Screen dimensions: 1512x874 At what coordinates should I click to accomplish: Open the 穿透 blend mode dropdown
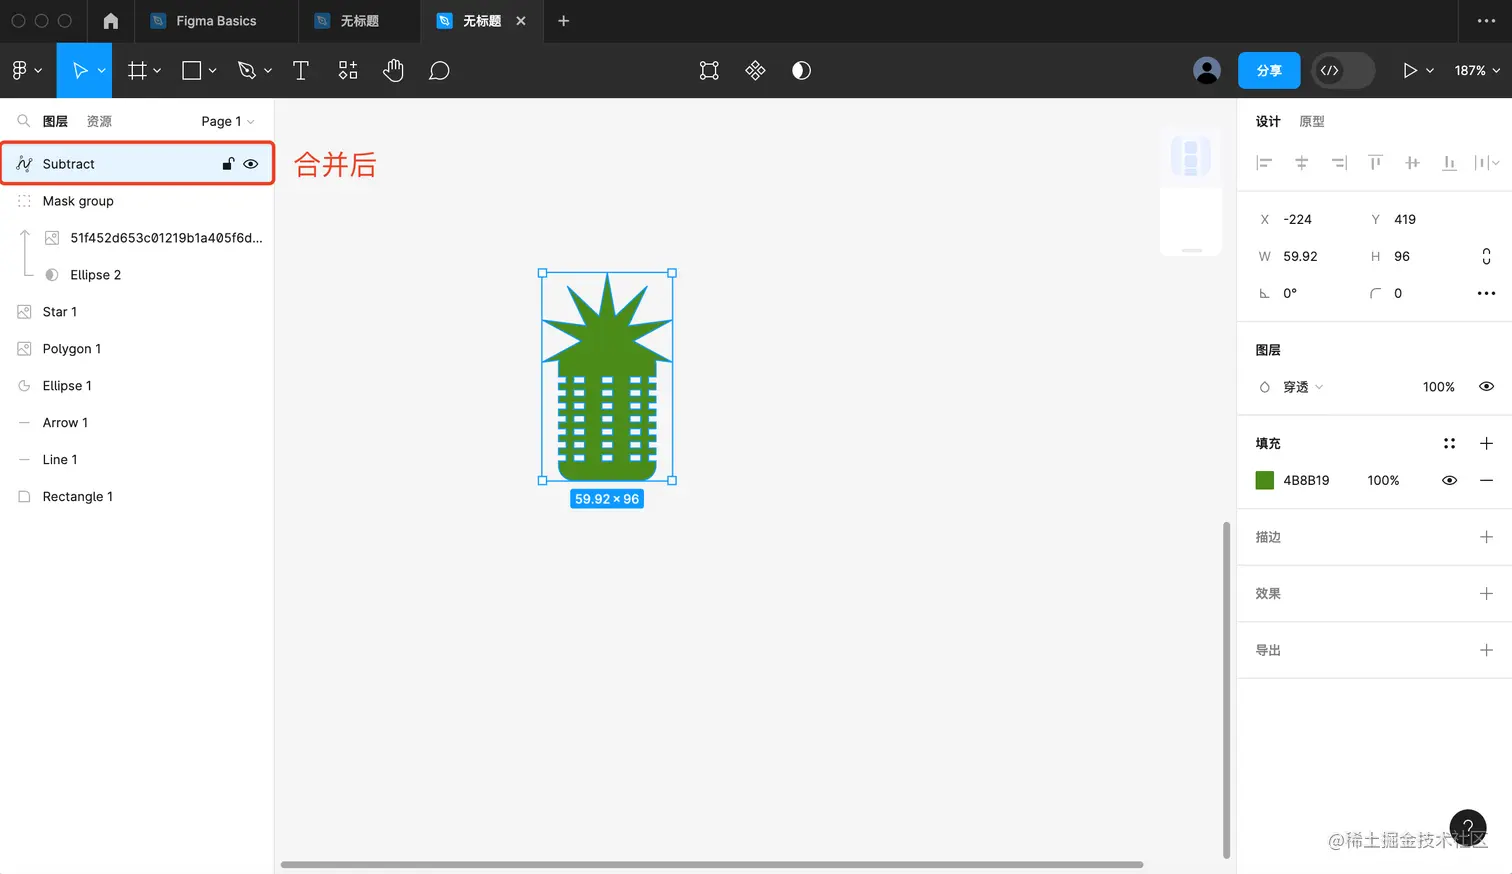point(1303,386)
